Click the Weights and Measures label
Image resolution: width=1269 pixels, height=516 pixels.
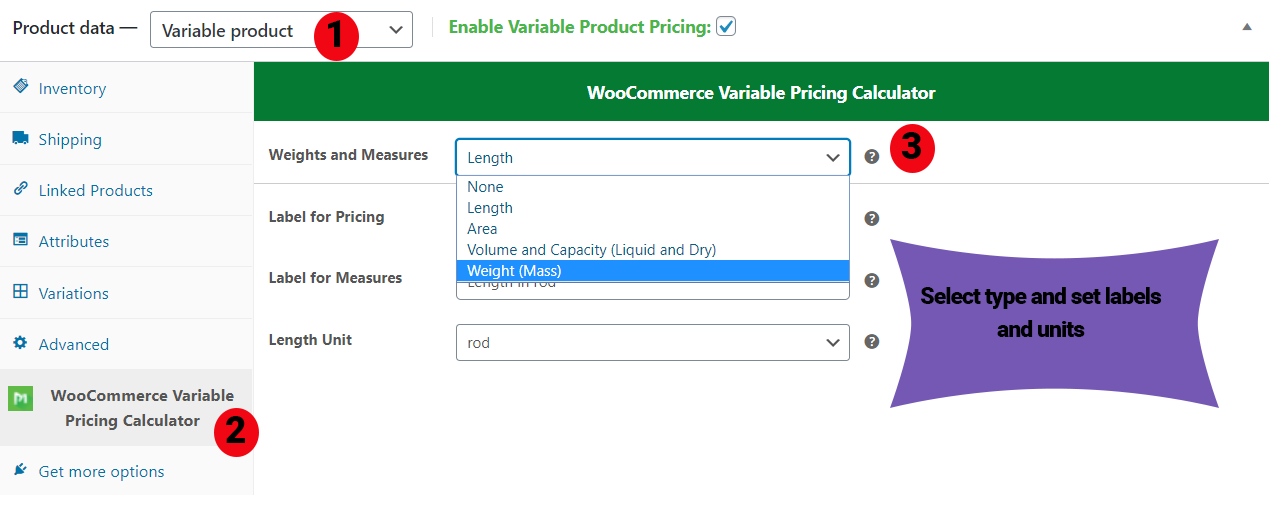click(x=348, y=155)
